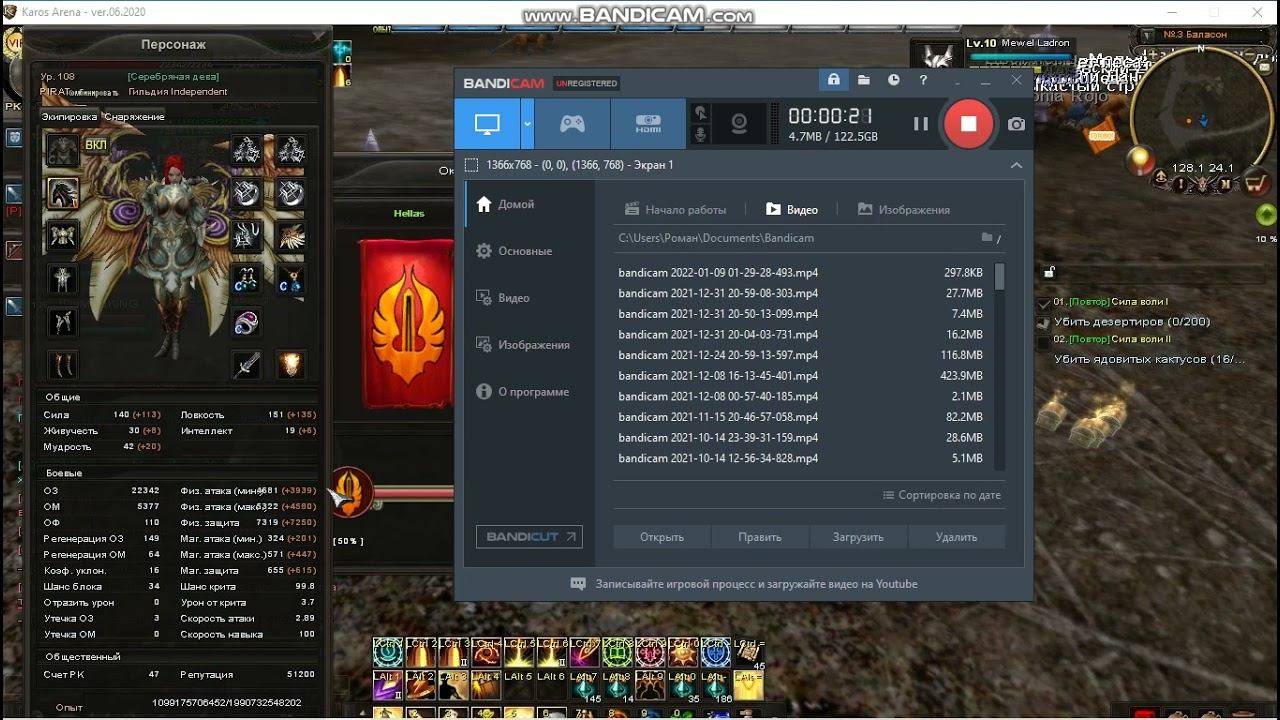1280x720 pixels.
Task: Select bandicam 2021-11-15 20-46-57-058.mp4
Action: [x=801, y=417]
